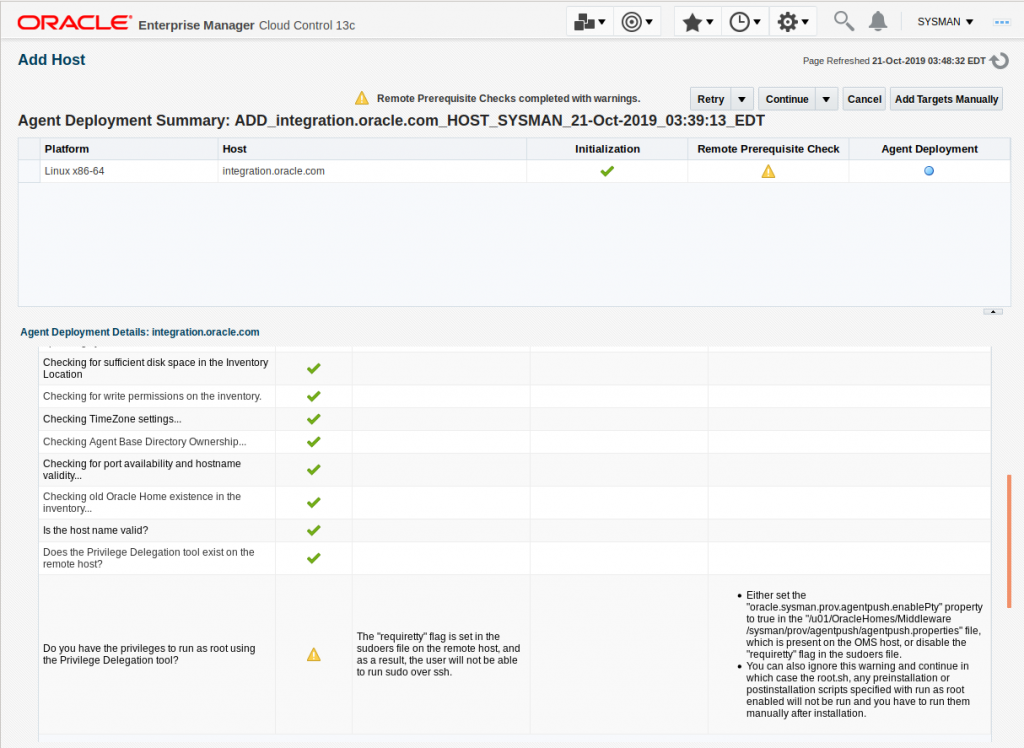Click Add Targets Manually button
1024x748 pixels.
coord(946,99)
